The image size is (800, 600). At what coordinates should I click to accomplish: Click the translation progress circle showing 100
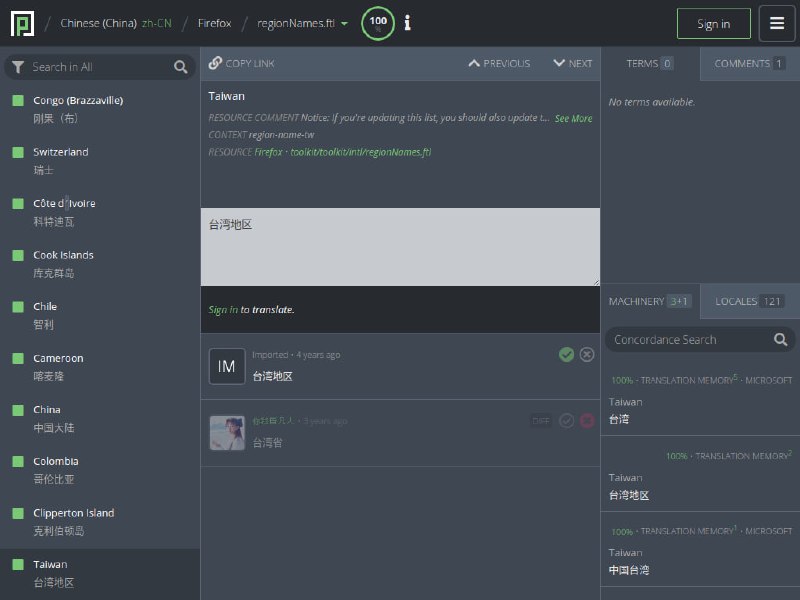tap(377, 23)
